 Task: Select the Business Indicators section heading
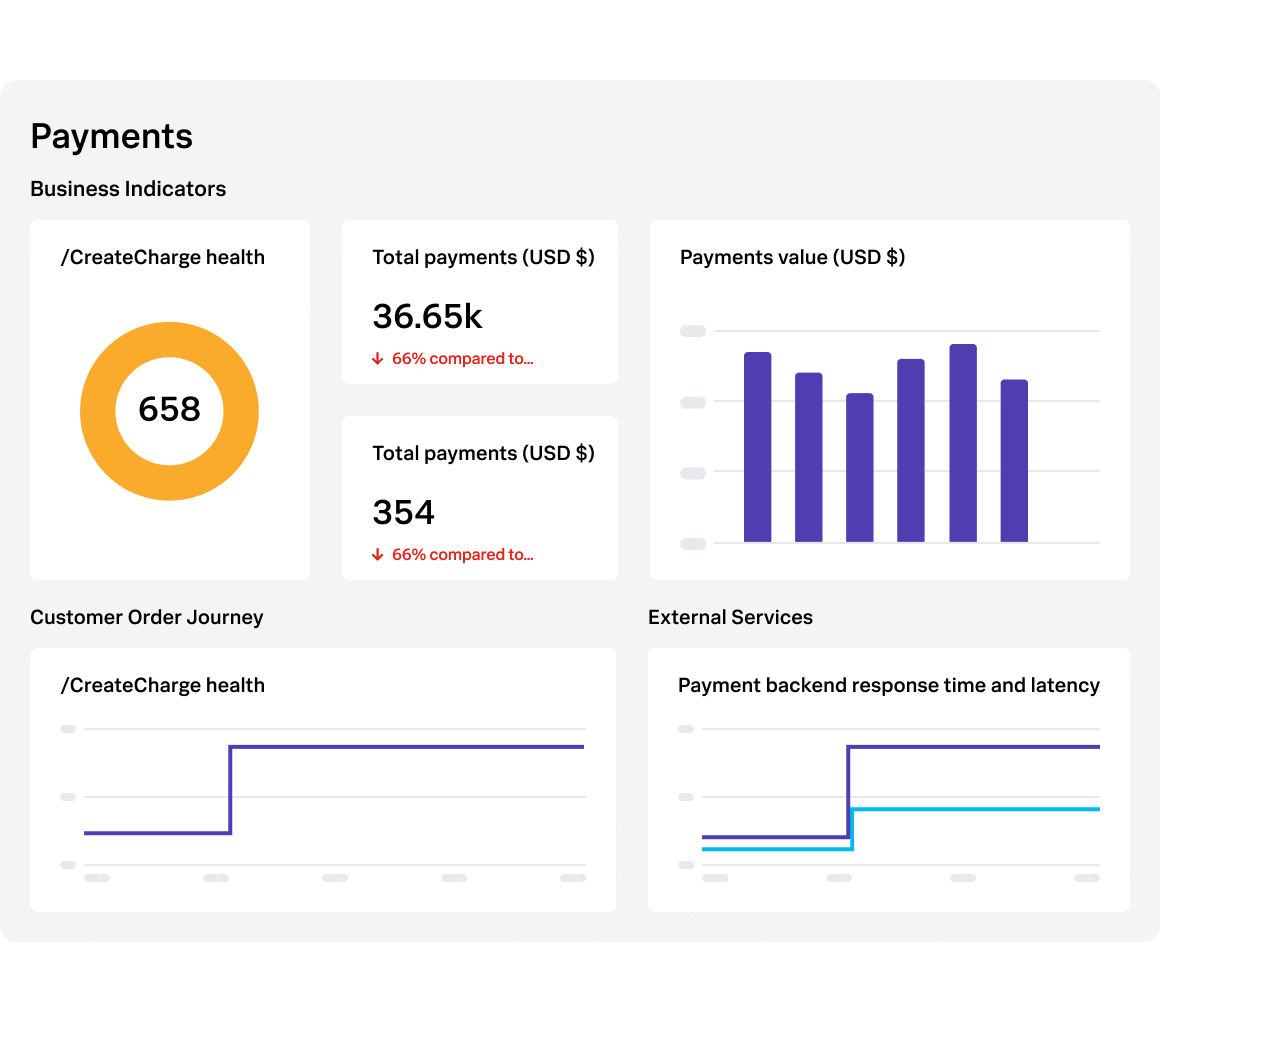[128, 189]
